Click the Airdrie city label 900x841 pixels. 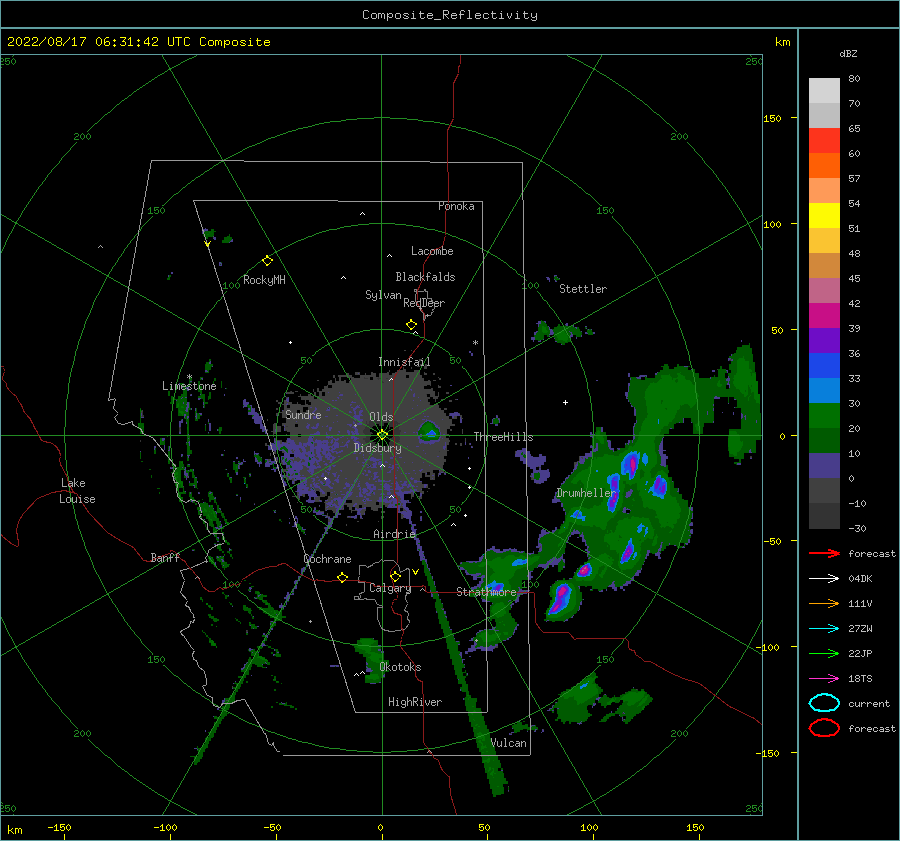[394, 534]
